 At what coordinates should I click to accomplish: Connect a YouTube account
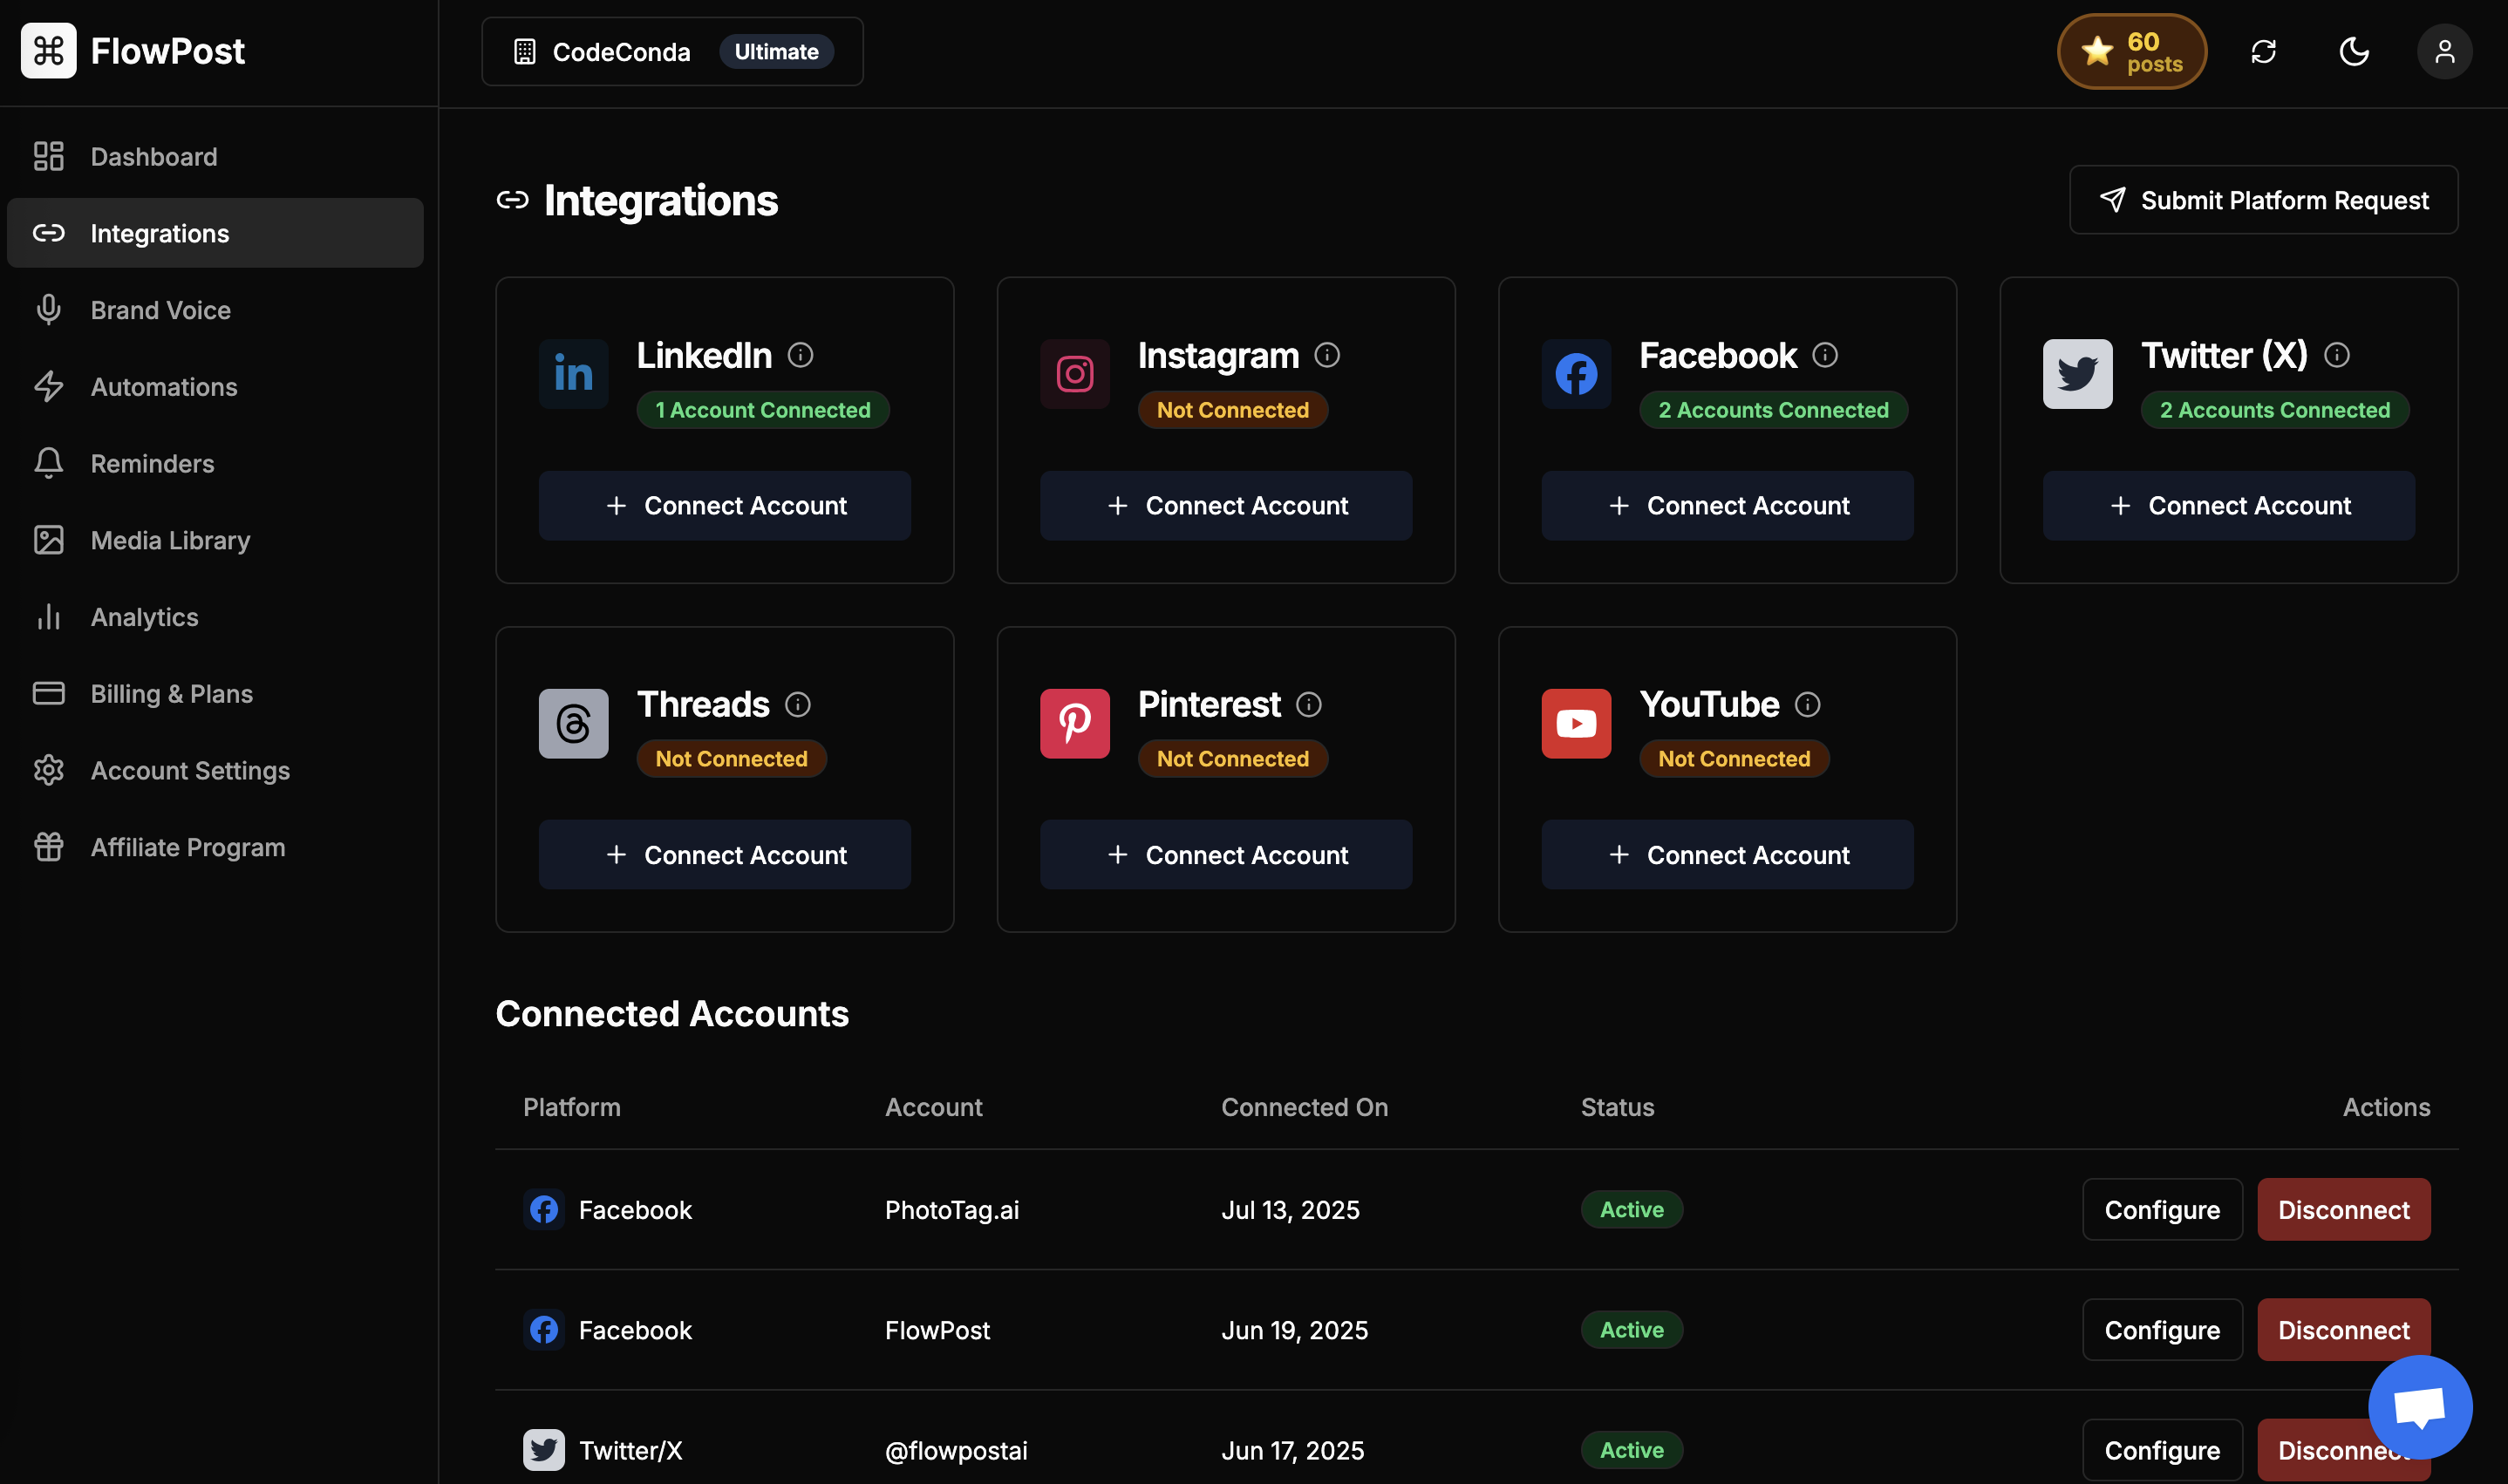tap(1727, 855)
